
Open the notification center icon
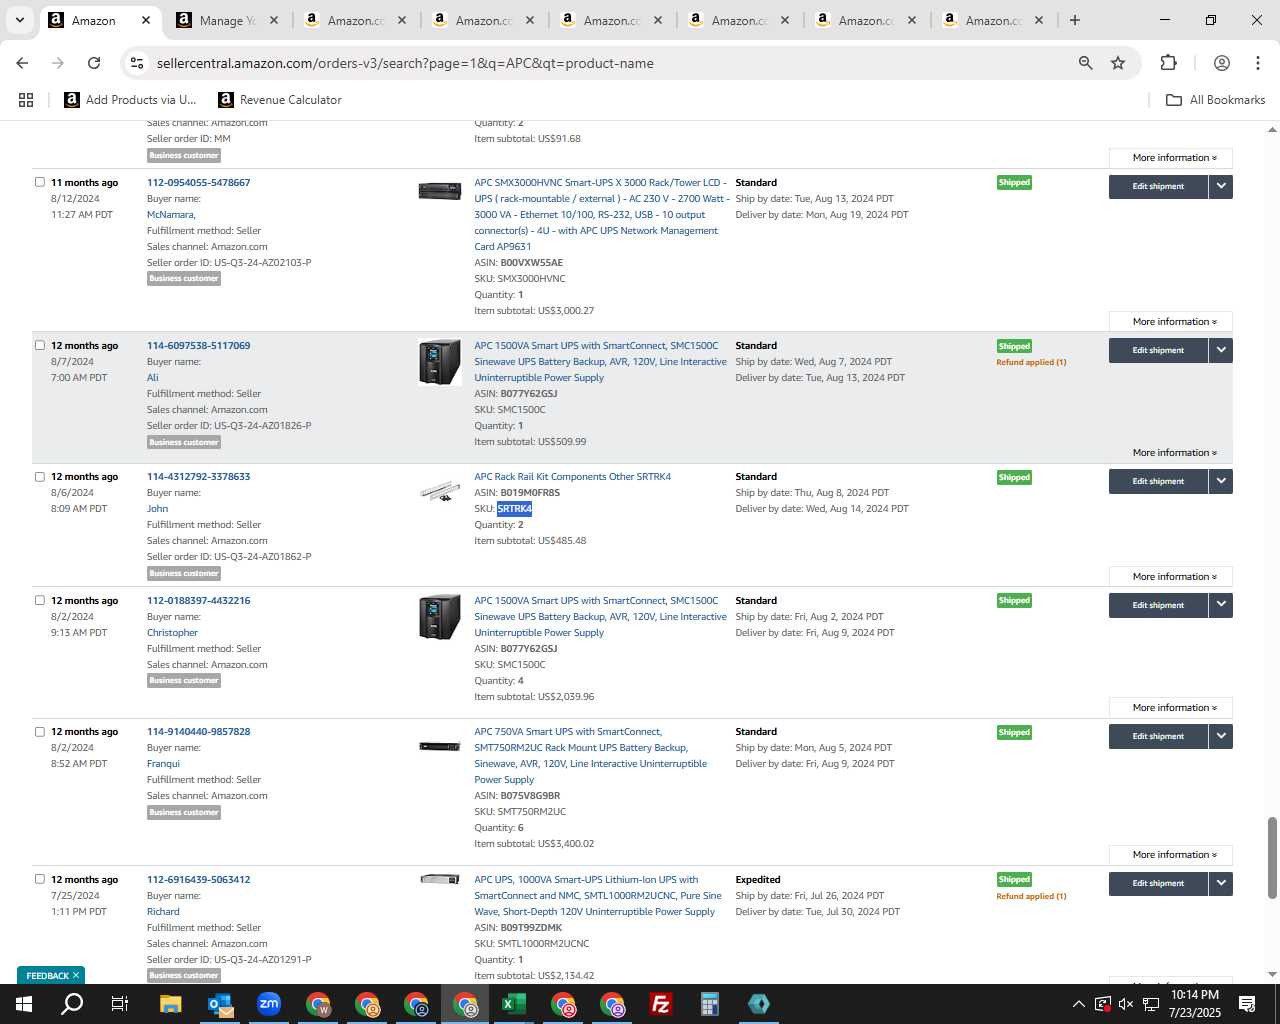point(1247,1004)
